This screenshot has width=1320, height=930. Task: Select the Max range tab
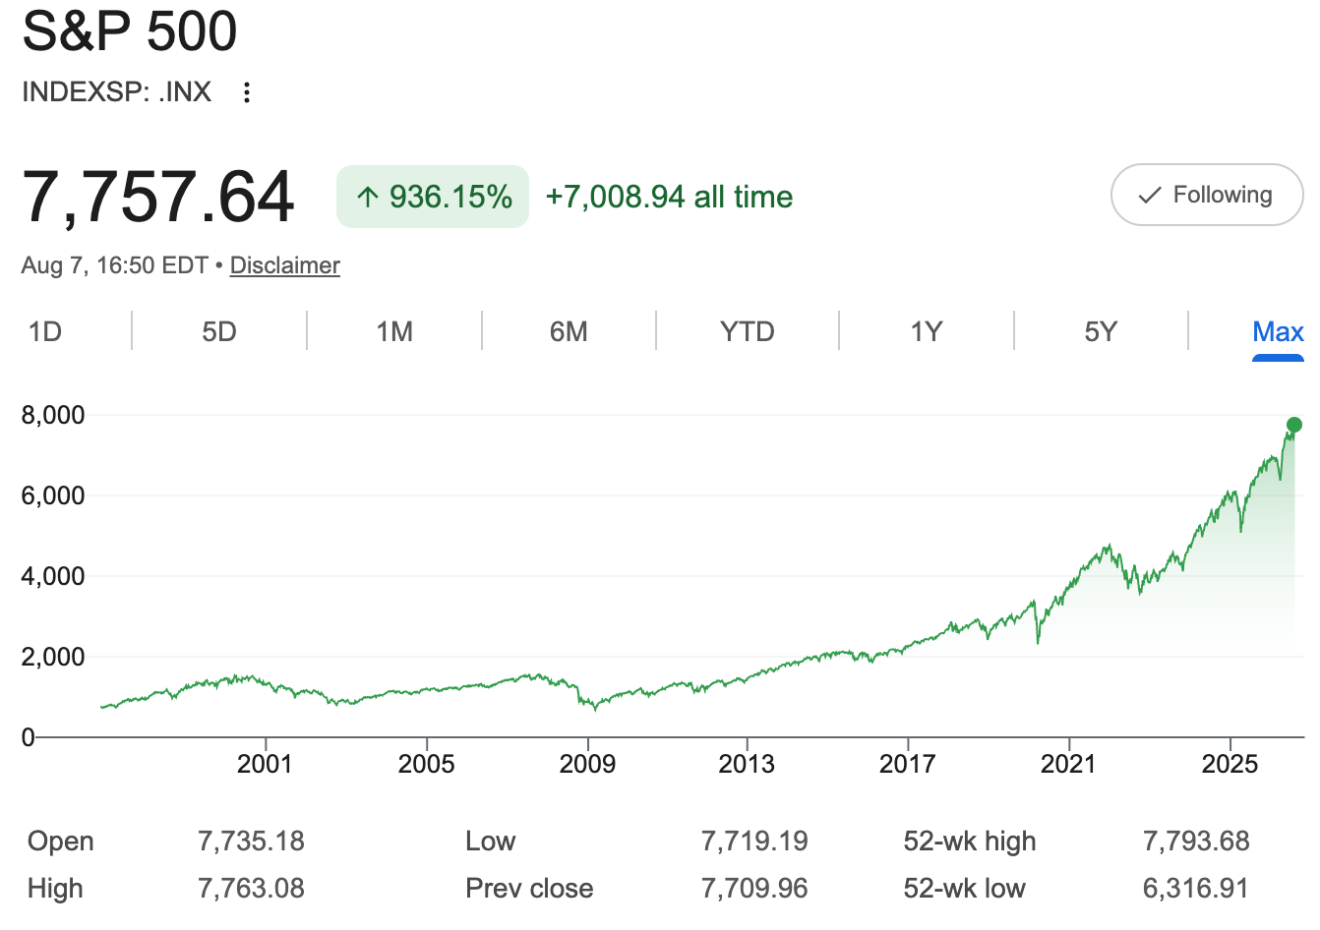(1278, 331)
